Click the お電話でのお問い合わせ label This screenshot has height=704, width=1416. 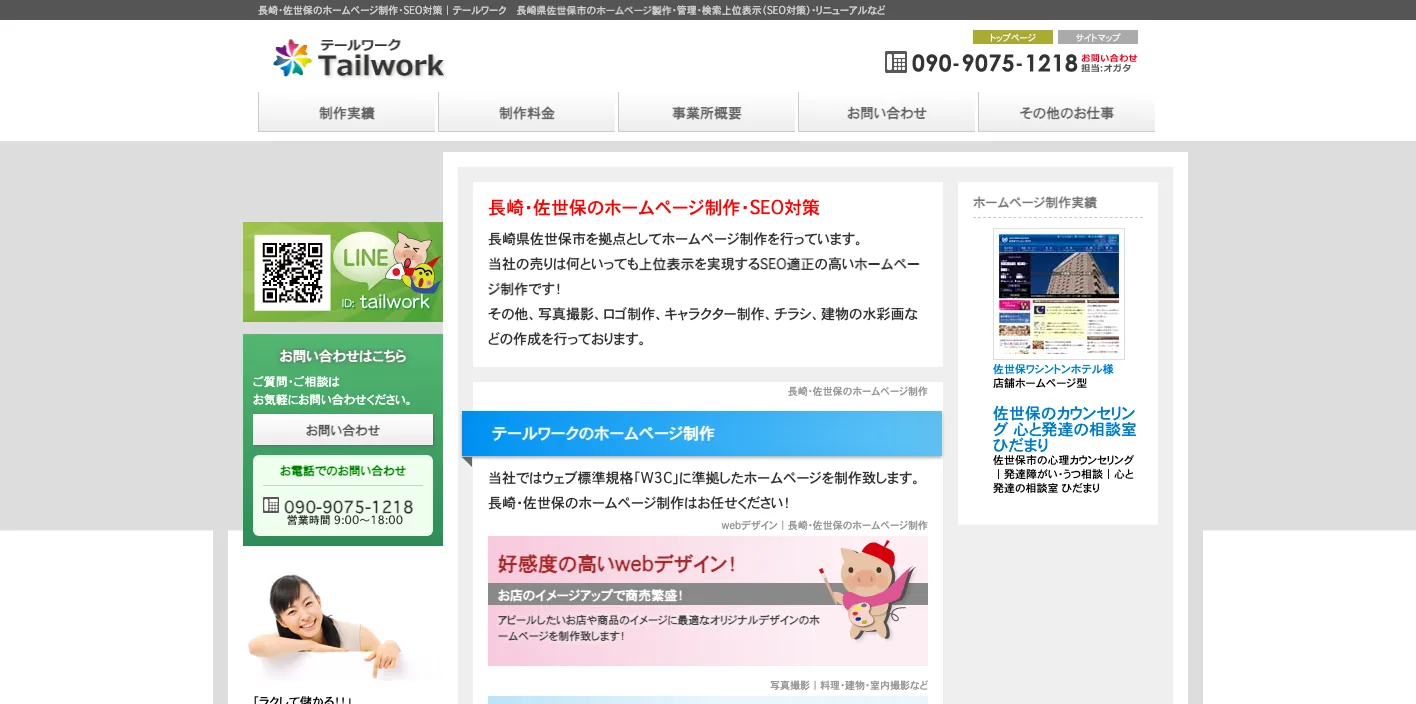(x=343, y=470)
